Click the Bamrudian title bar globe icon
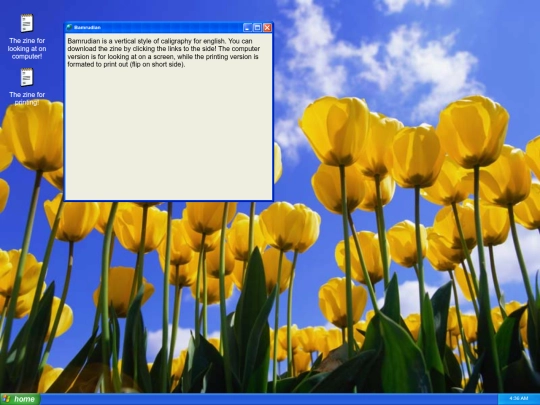The height and width of the screenshot is (405, 540). click(69, 27)
